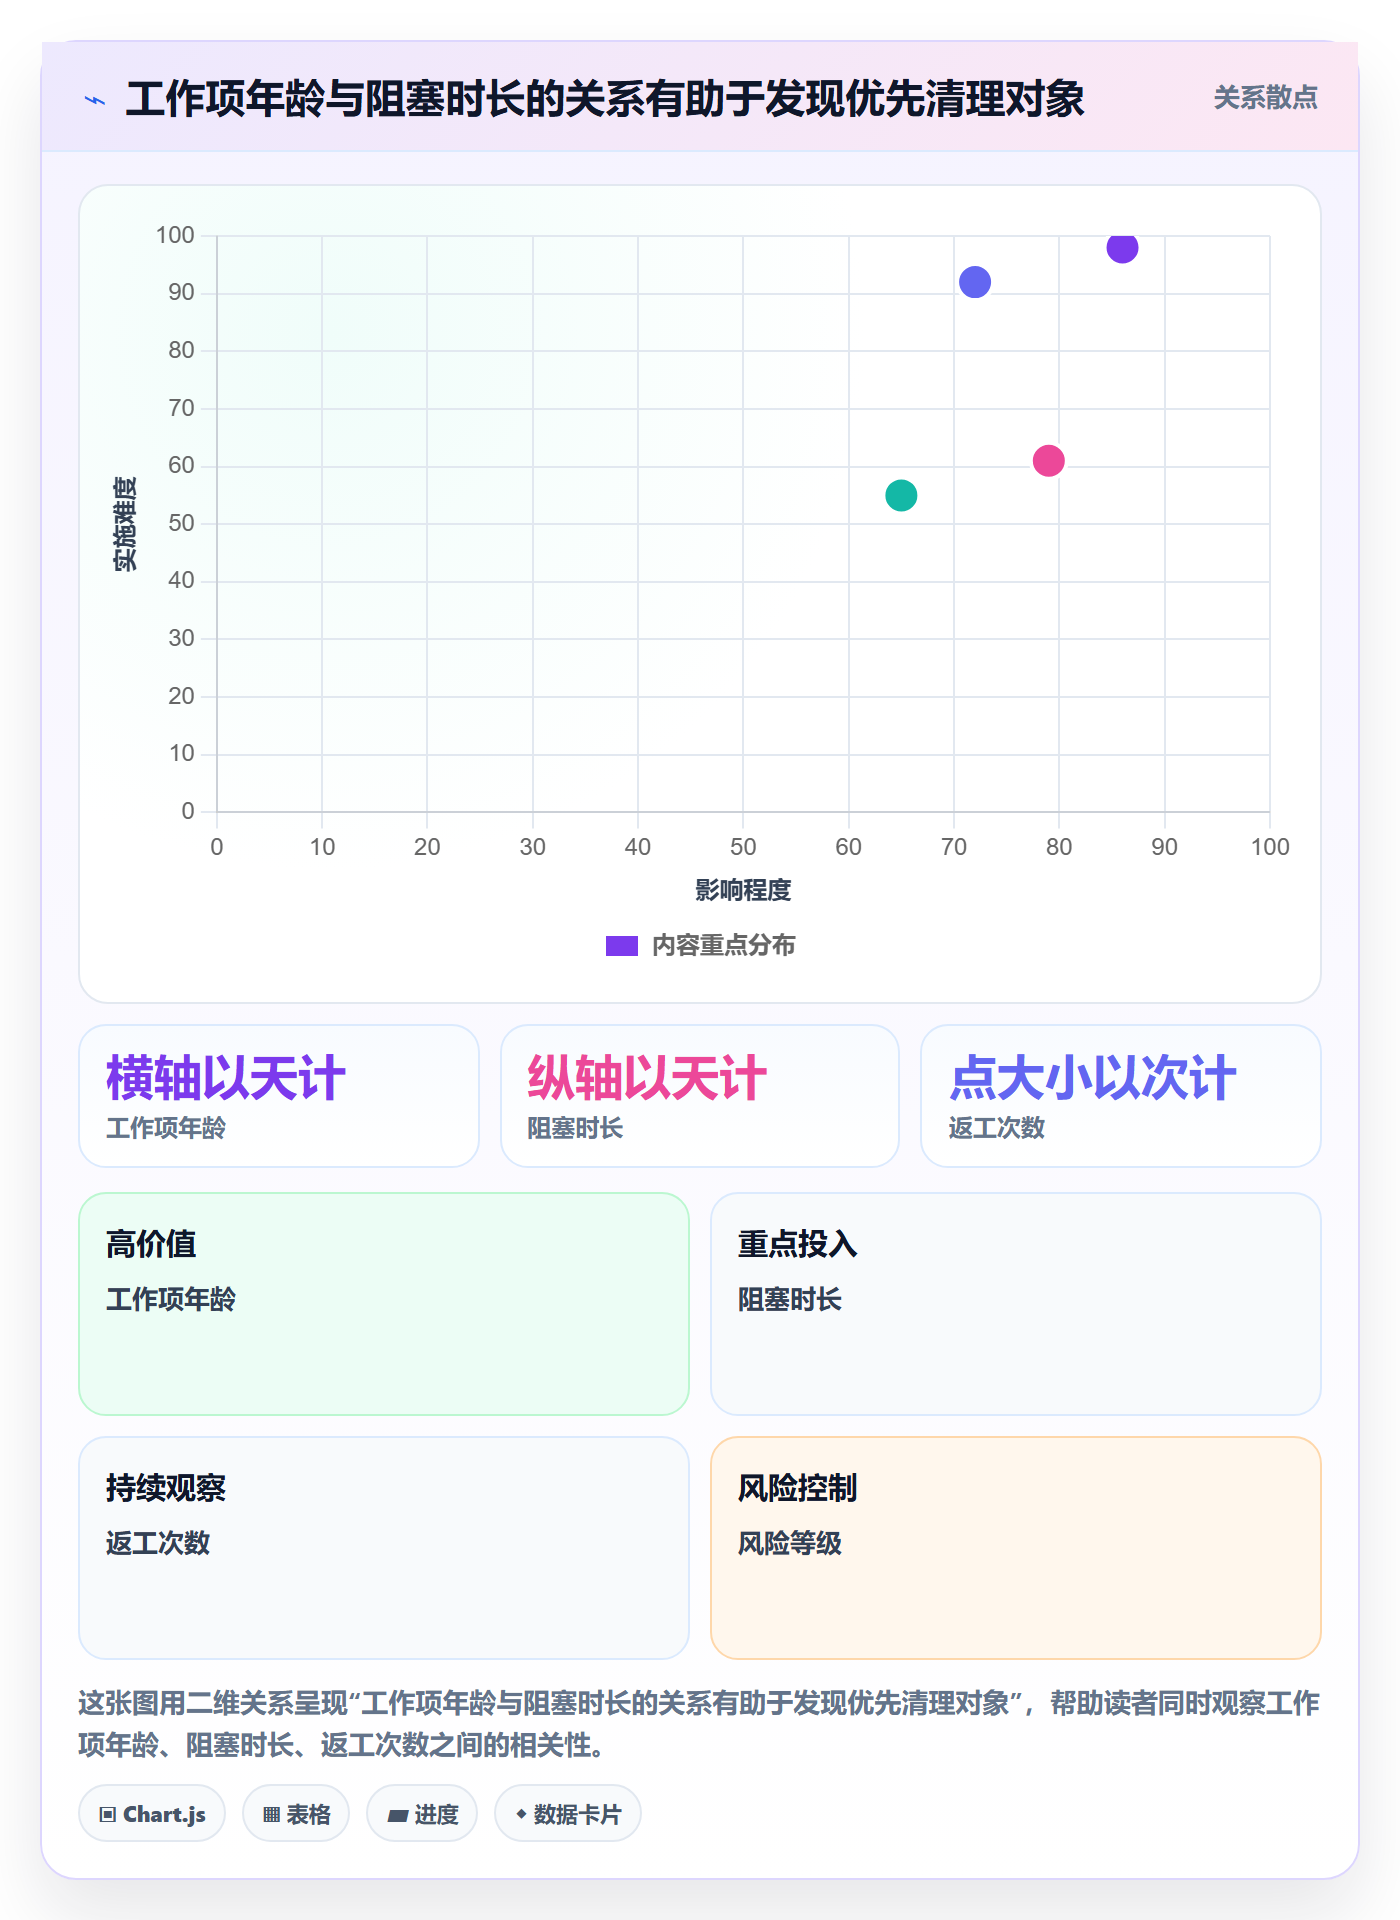Open the 横轴以天计 data card
The width and height of the screenshot is (1400, 1920).
tap(279, 1096)
